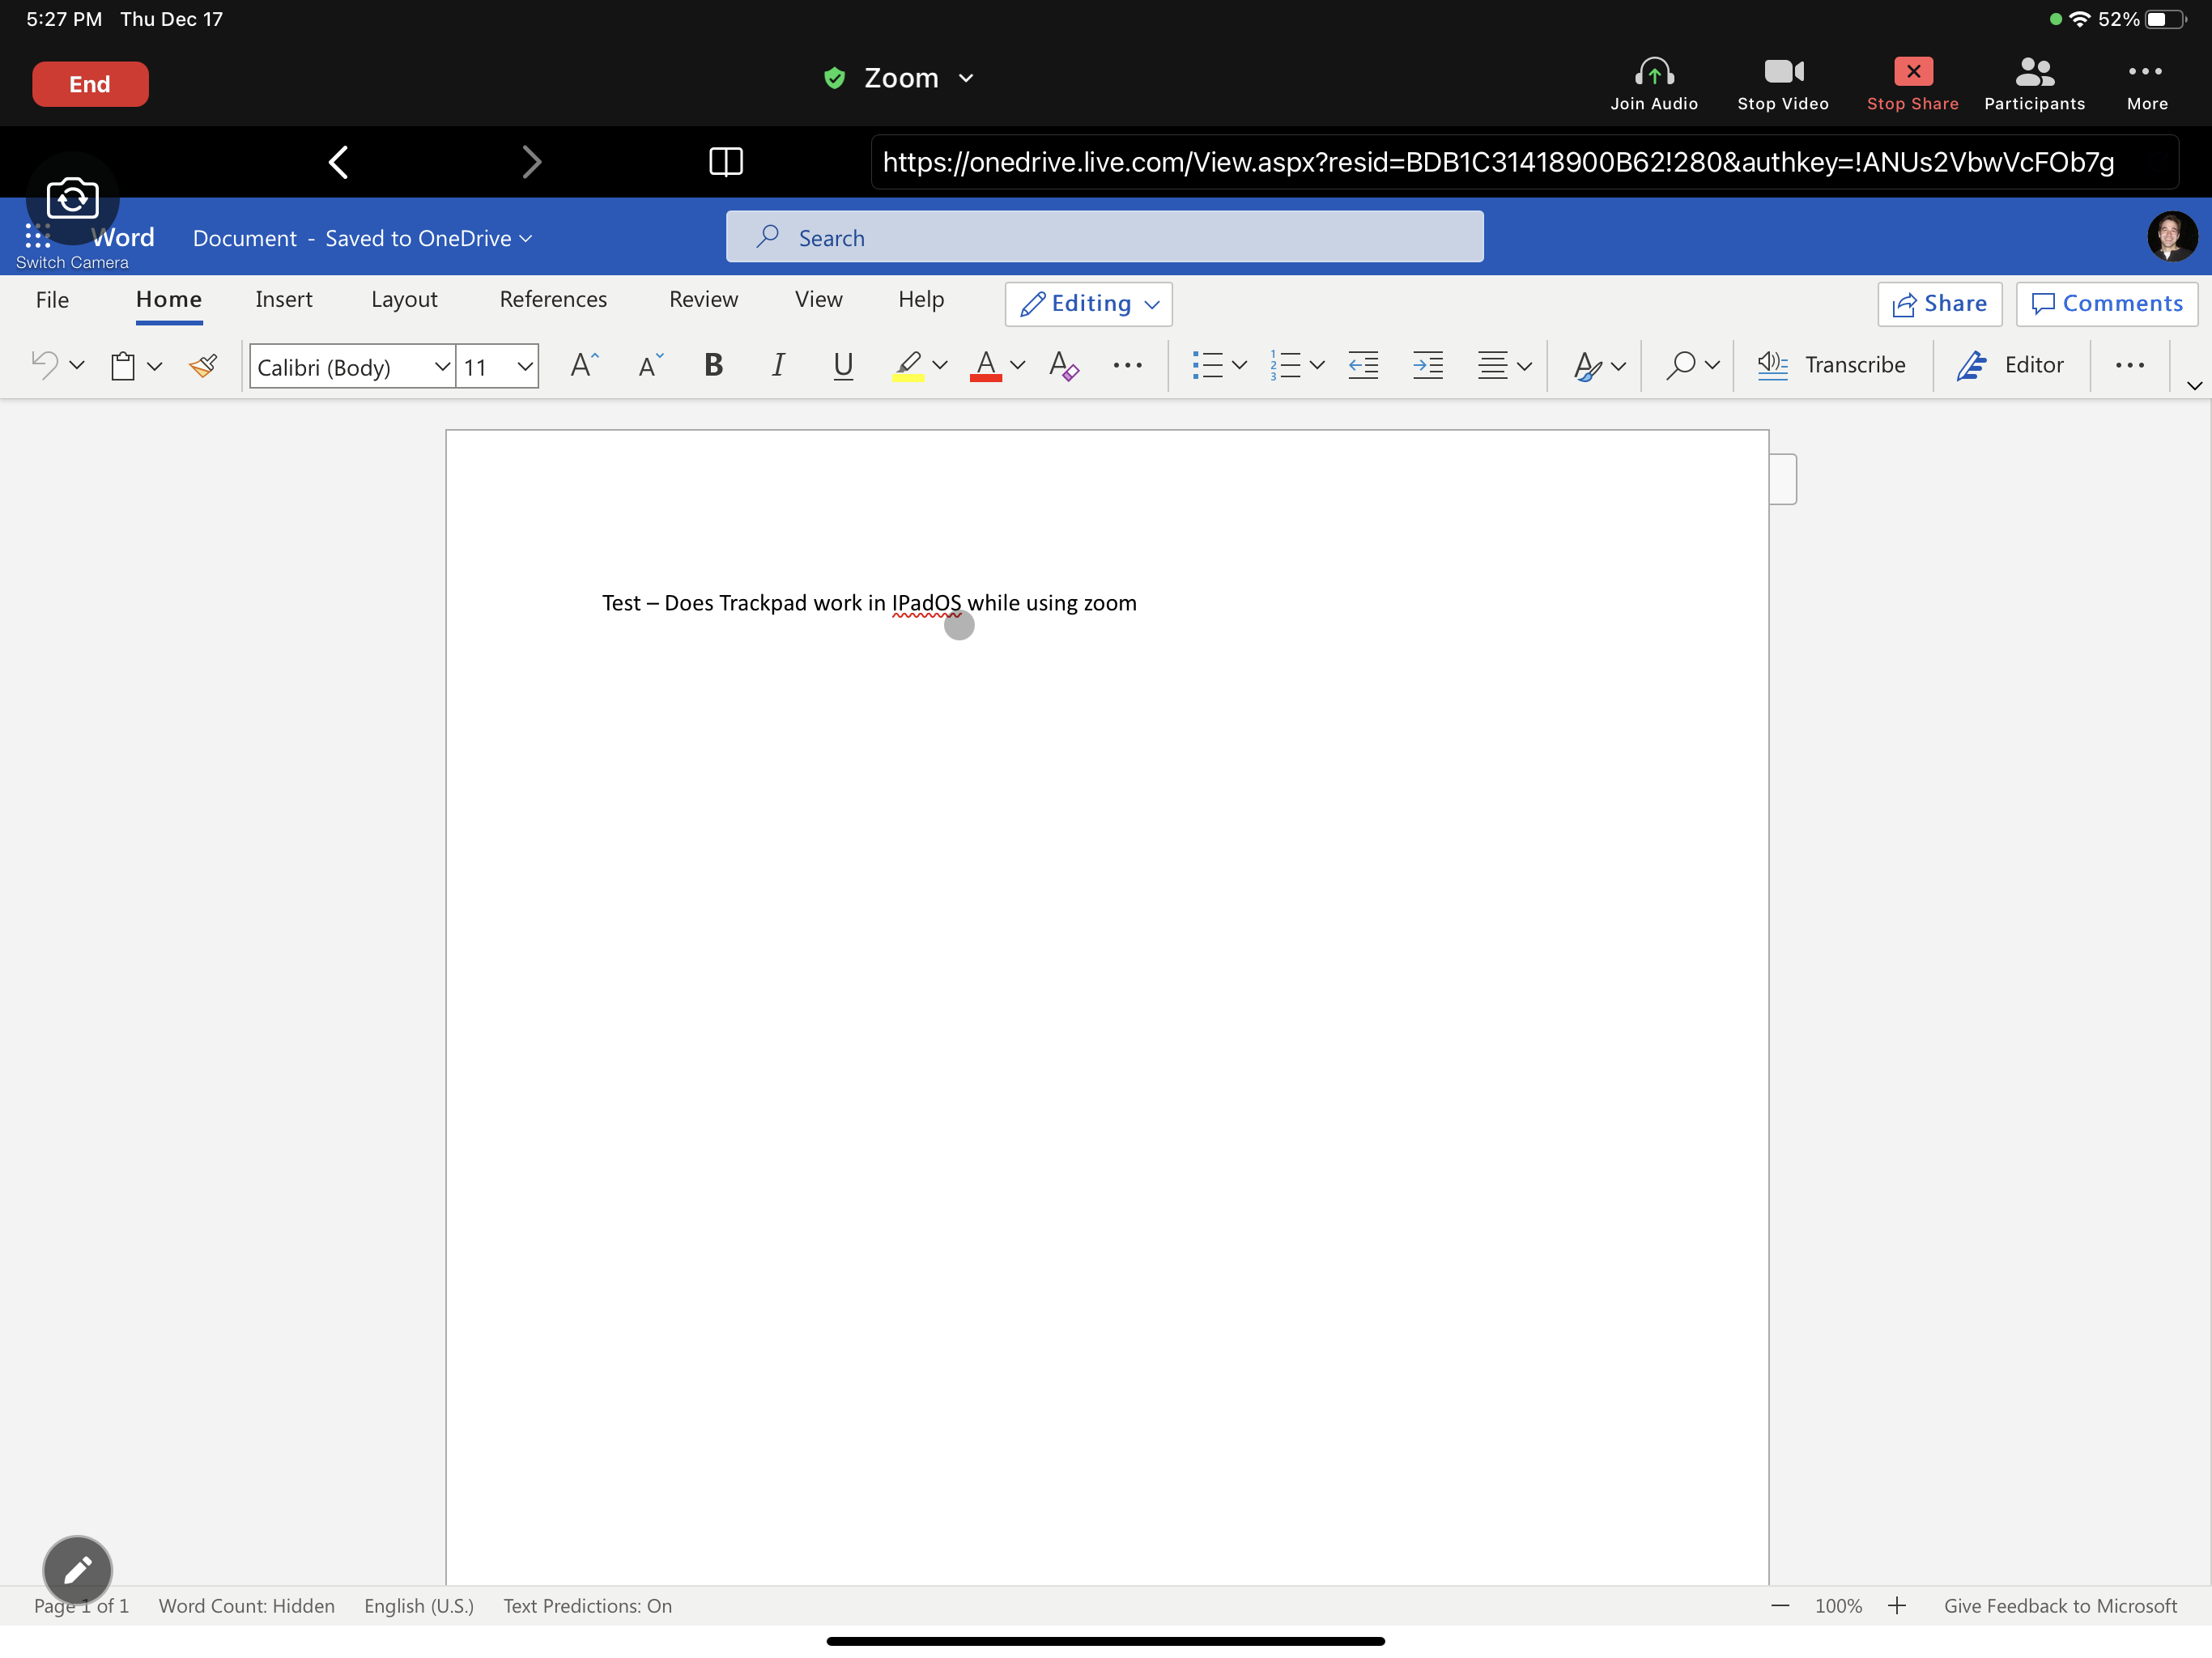Open the References tab
This screenshot has width=2212, height=1658.
[x=553, y=300]
